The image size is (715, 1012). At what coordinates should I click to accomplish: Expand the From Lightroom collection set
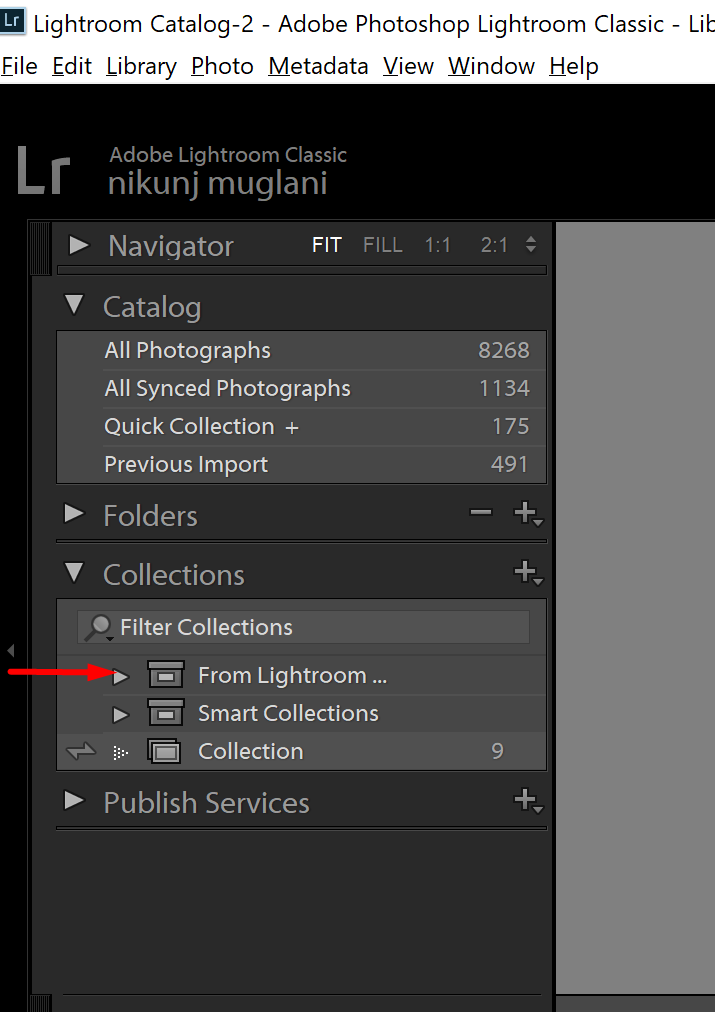point(120,675)
